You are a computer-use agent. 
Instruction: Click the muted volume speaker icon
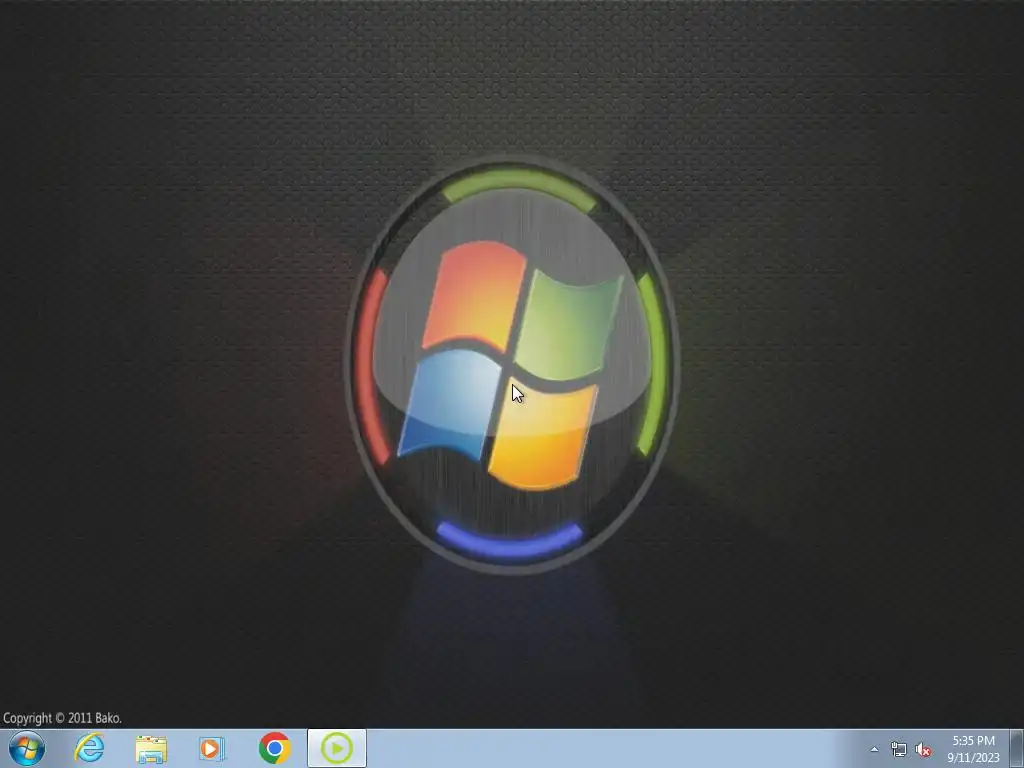coord(923,750)
